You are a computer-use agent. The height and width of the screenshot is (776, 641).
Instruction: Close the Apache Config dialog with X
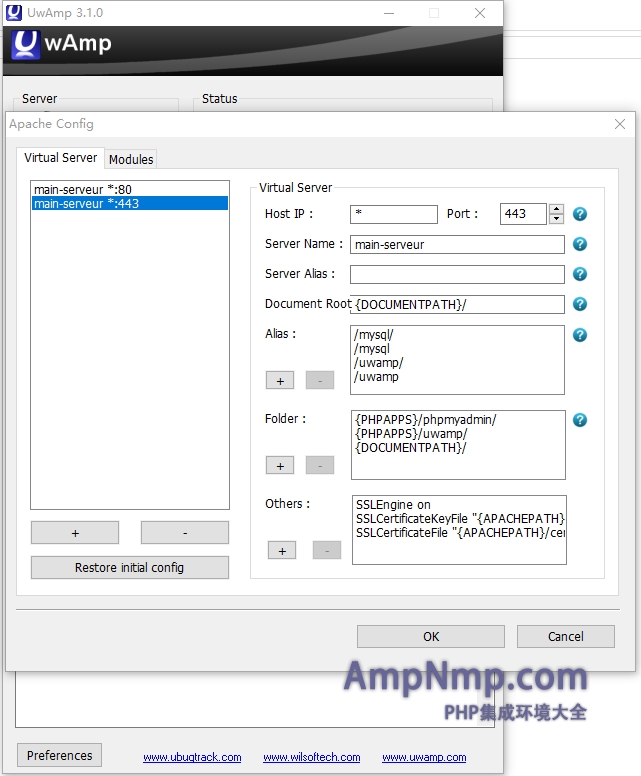[619, 124]
